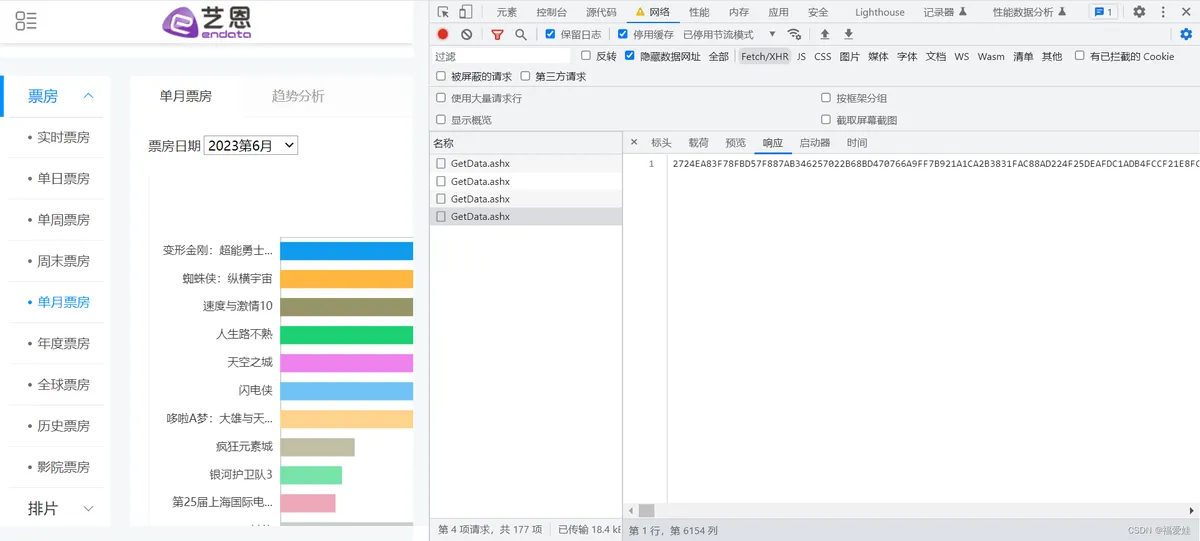Collapse the 票房 sidebar section
This screenshot has width=1200, height=541.
[88, 96]
